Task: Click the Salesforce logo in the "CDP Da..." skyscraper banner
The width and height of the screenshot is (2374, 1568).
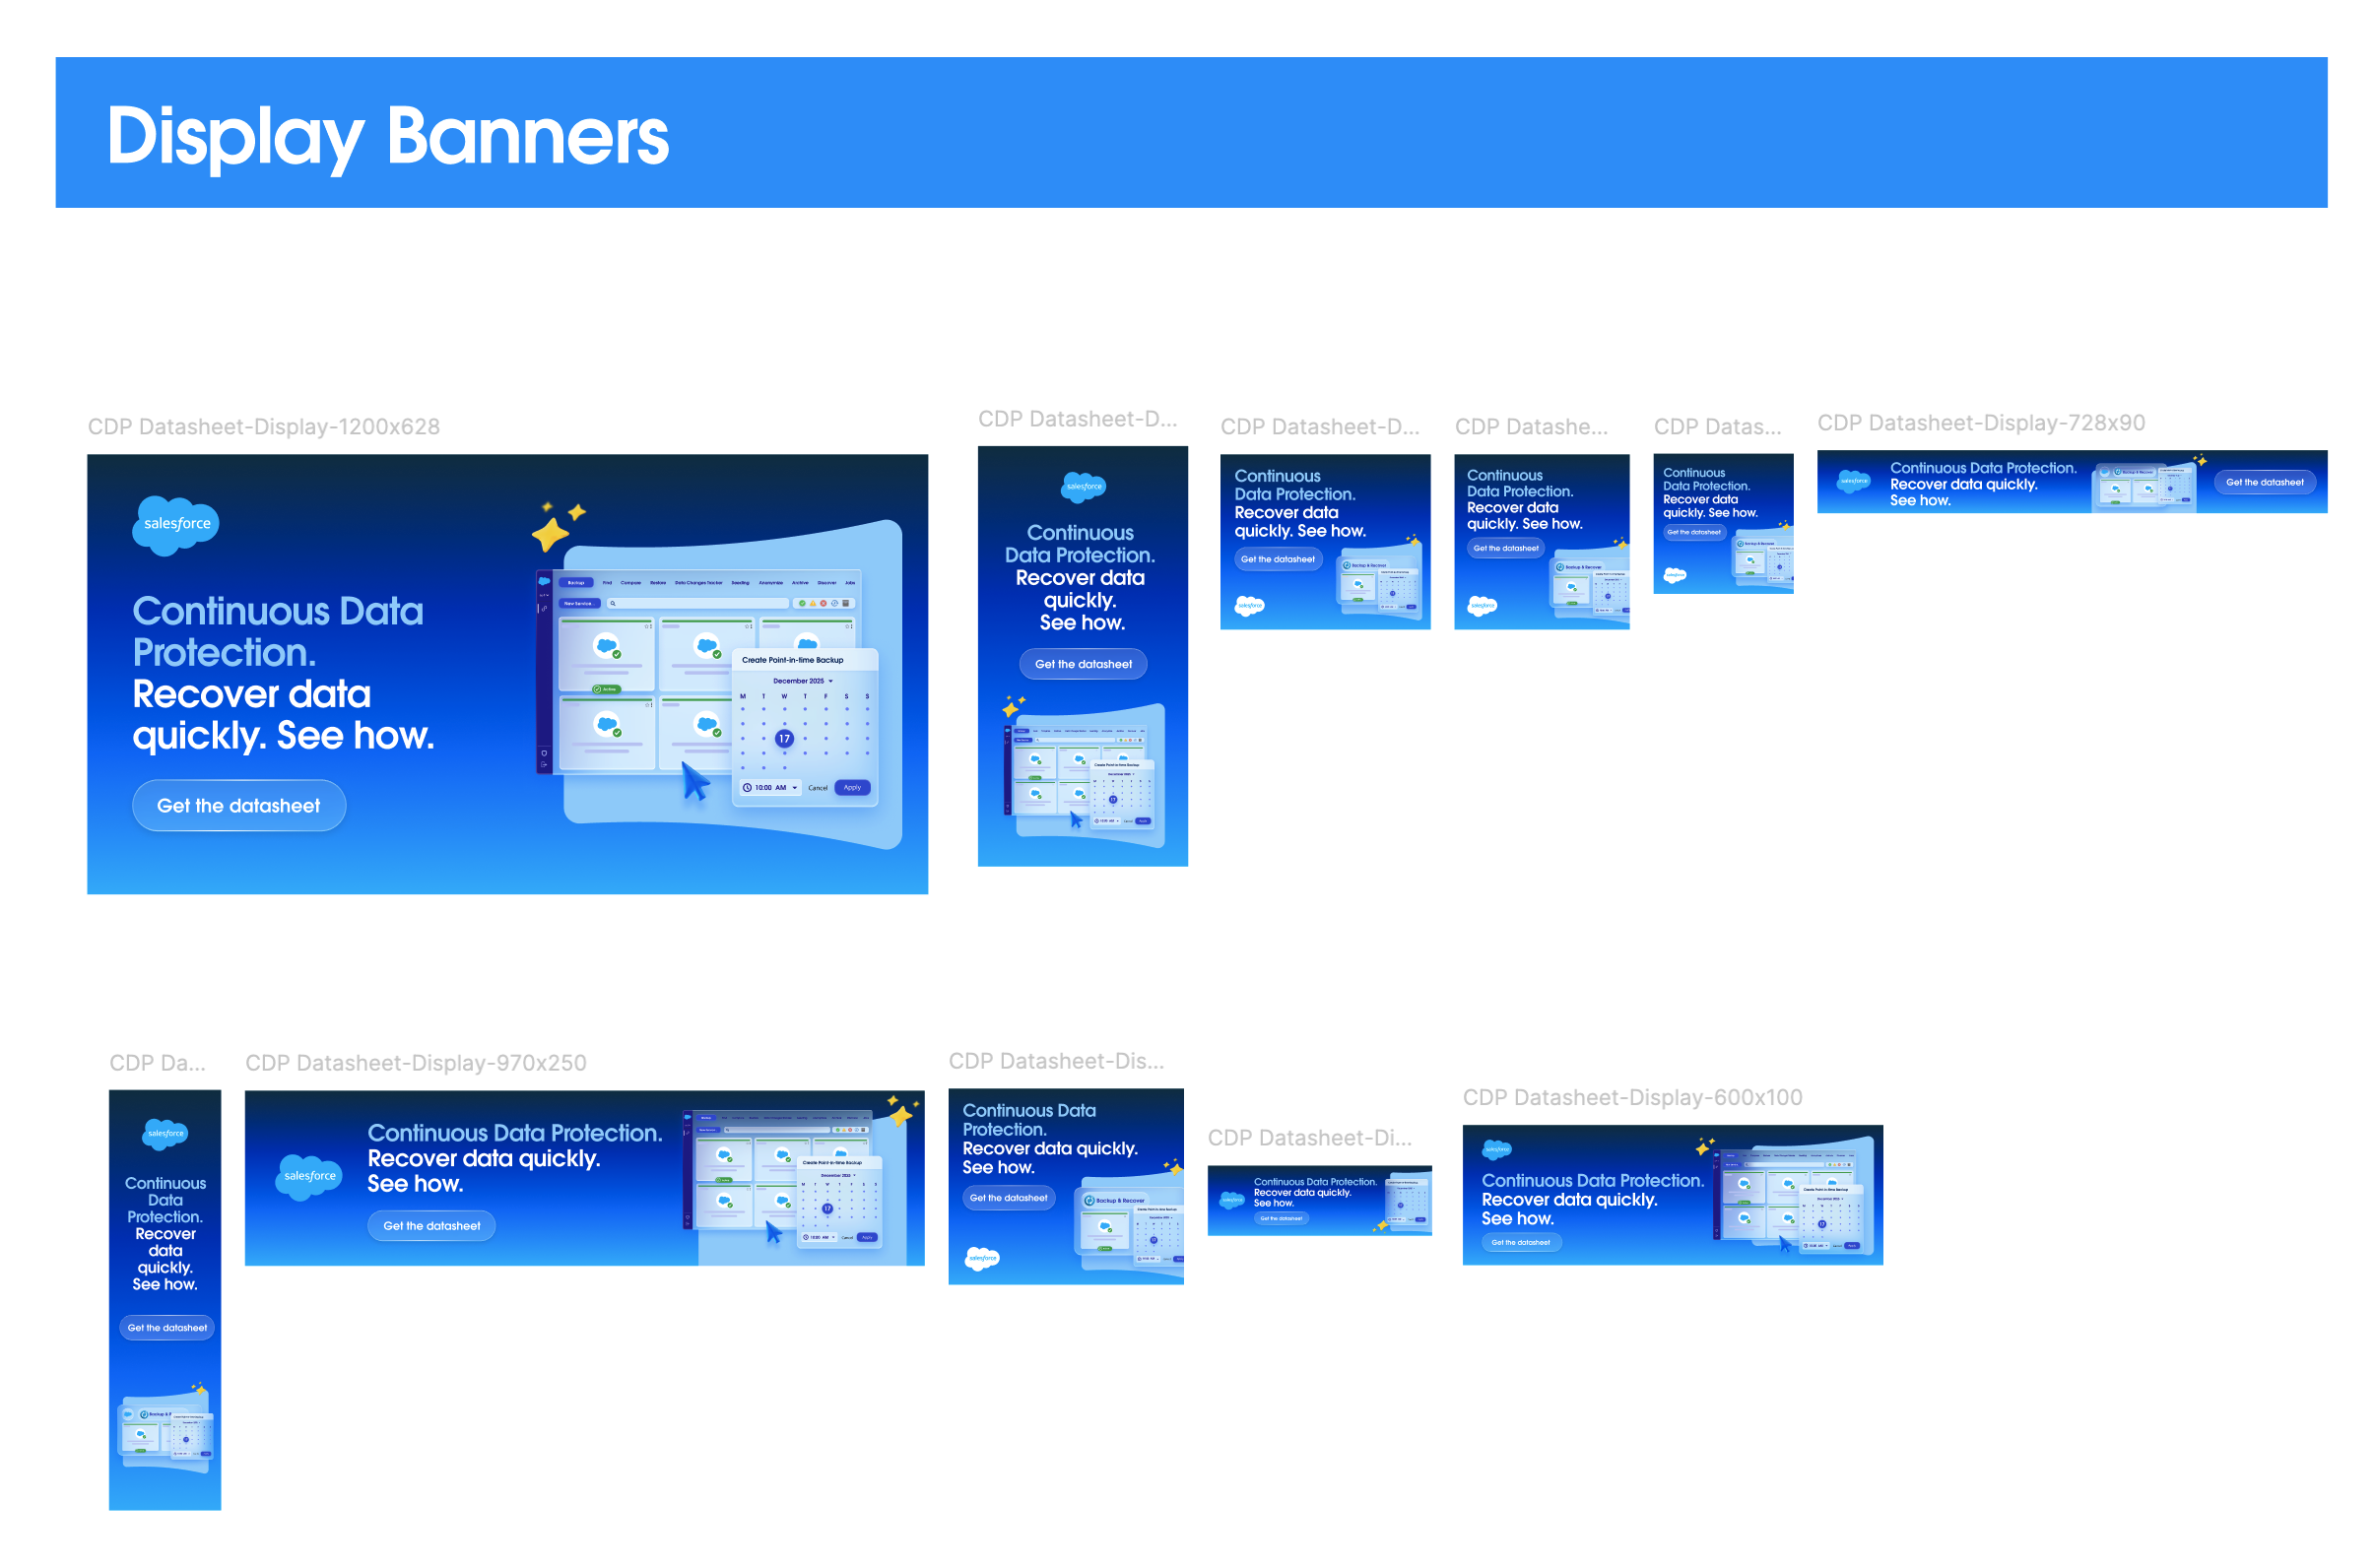Action: (x=165, y=1133)
